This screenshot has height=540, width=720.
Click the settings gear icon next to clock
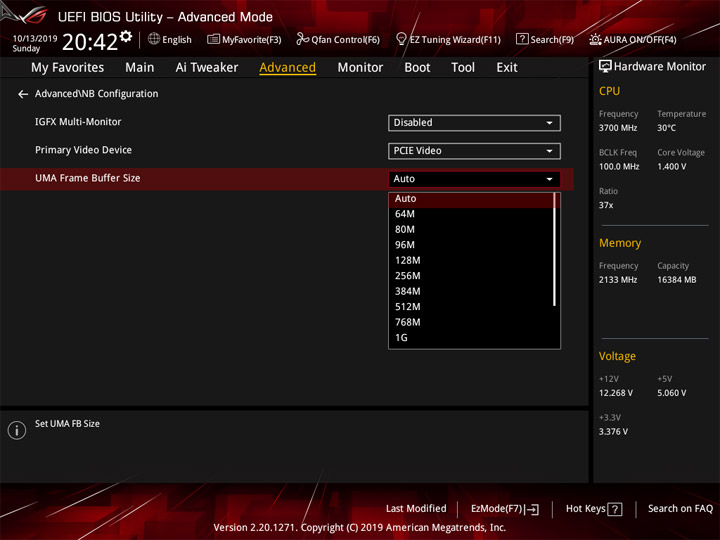(125, 36)
